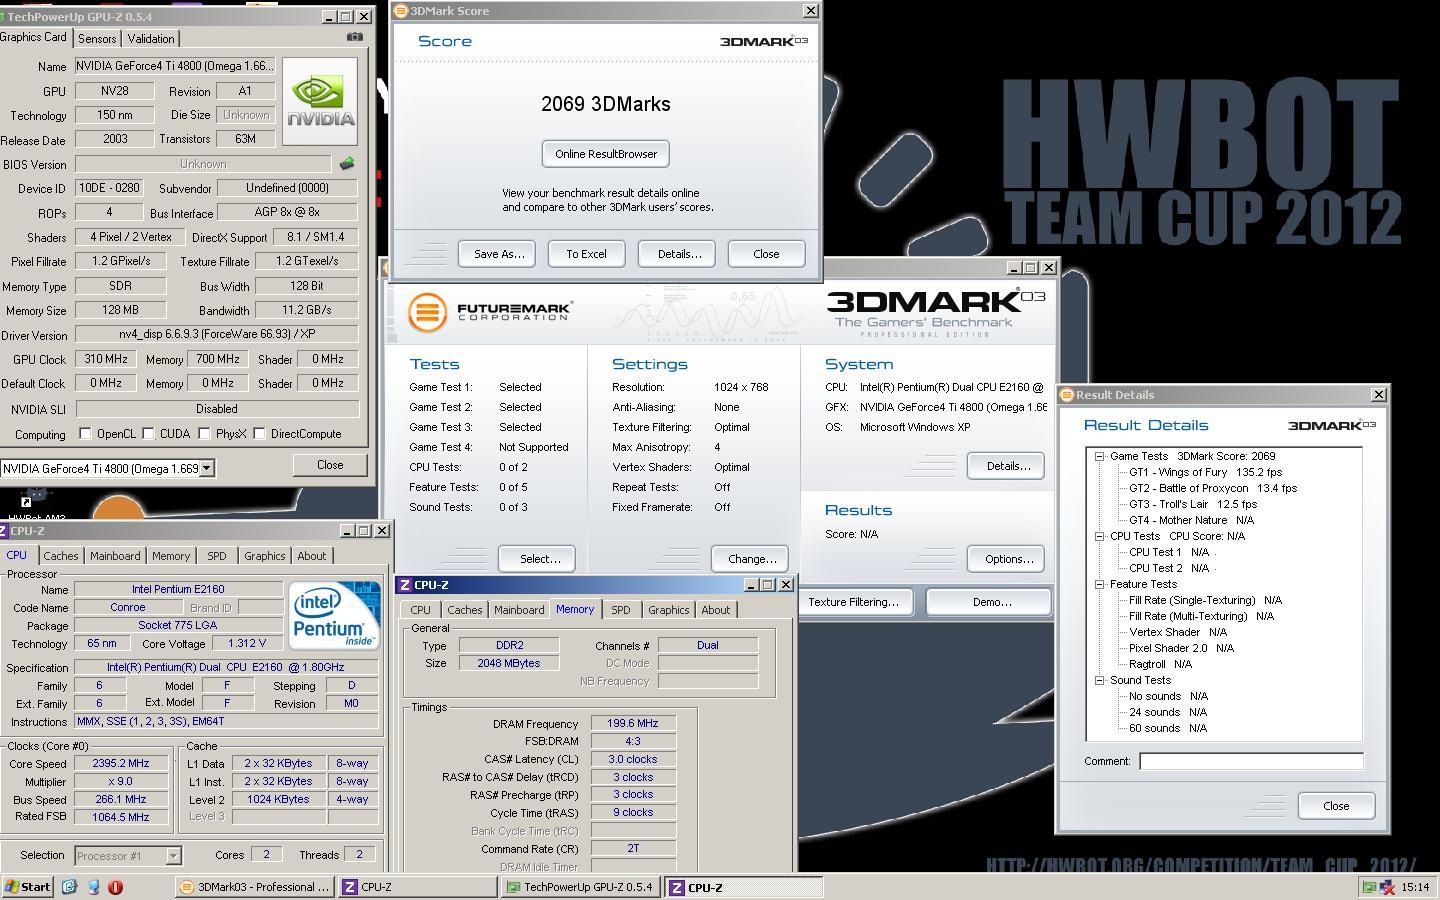Click the network tray icon beside the clock
The height and width of the screenshot is (900, 1440).
tap(1387, 887)
